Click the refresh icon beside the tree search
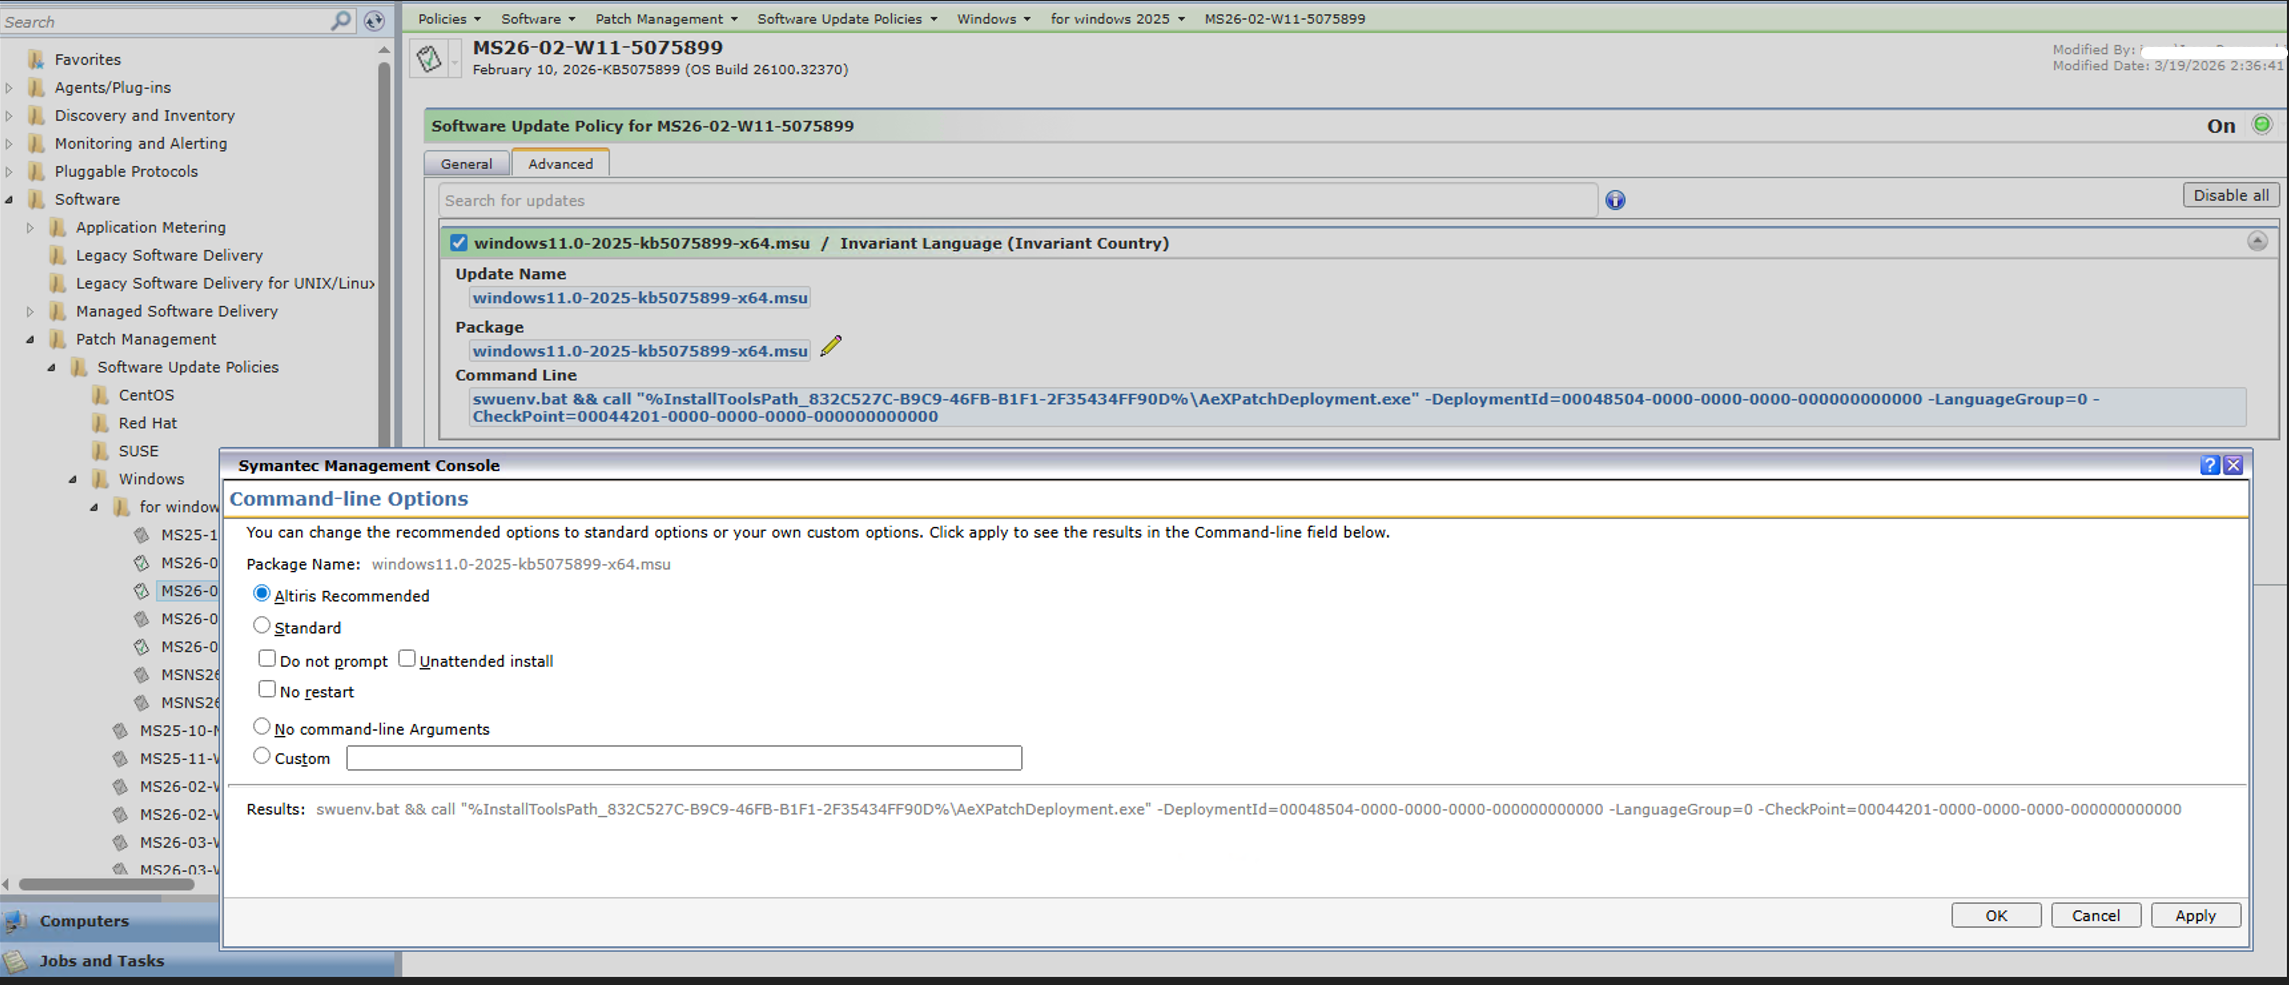 (374, 21)
